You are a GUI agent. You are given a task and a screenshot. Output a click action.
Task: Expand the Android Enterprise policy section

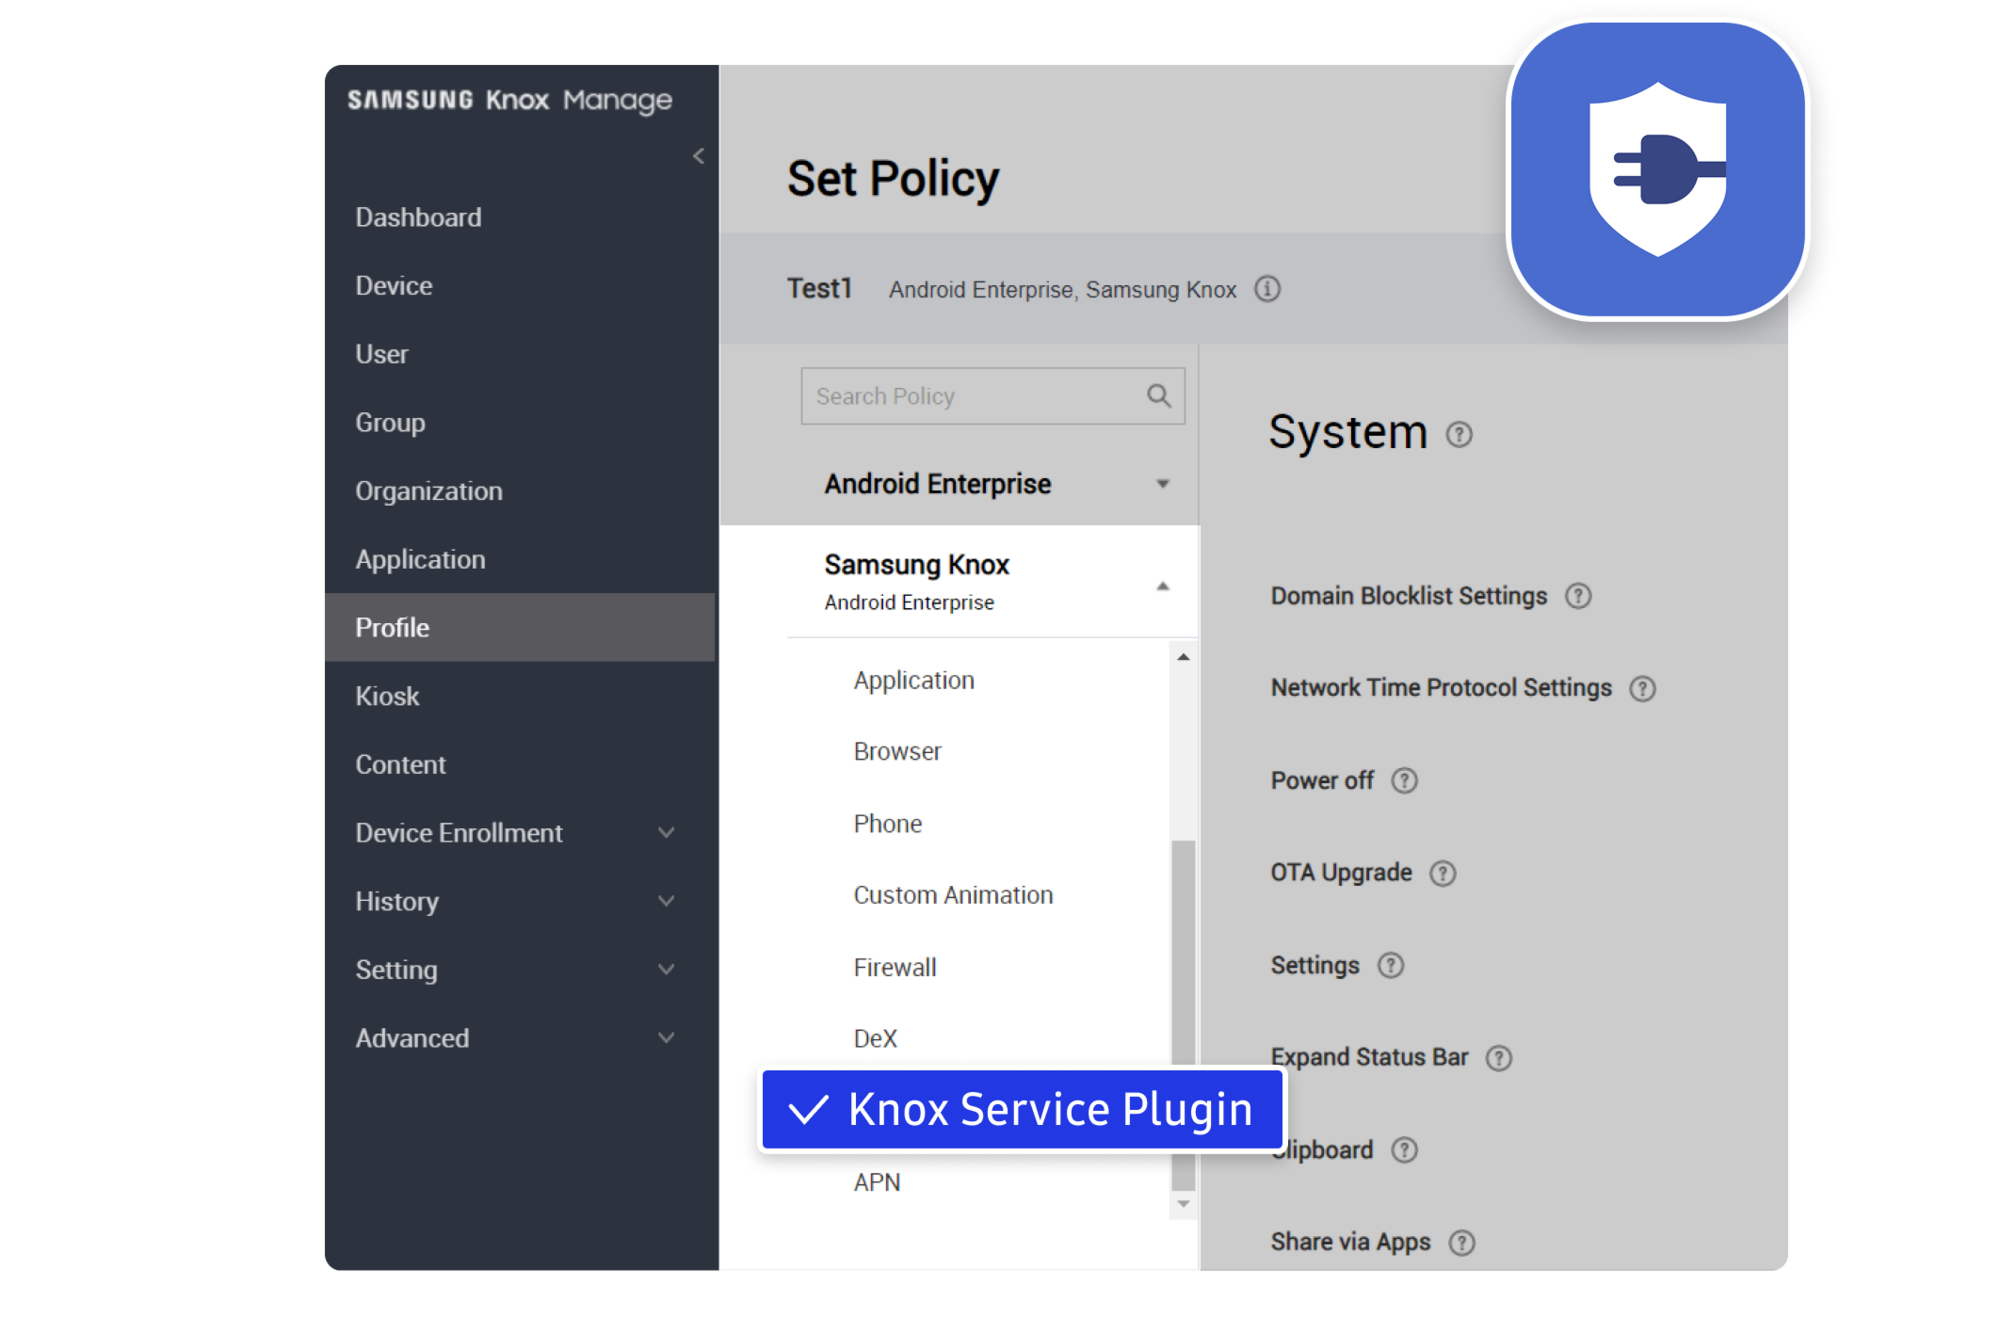pyautogui.click(x=1162, y=484)
